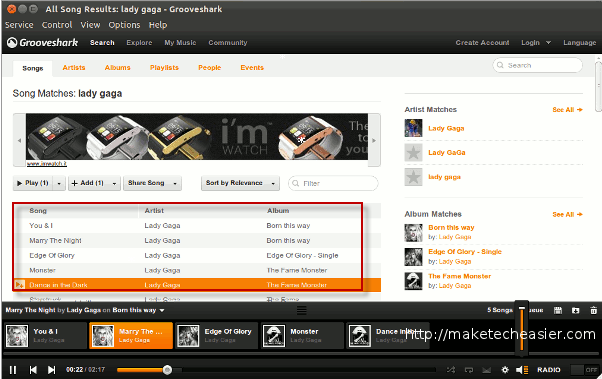
Task: Open the Add (1) dropdown arrow
Action: (x=114, y=184)
